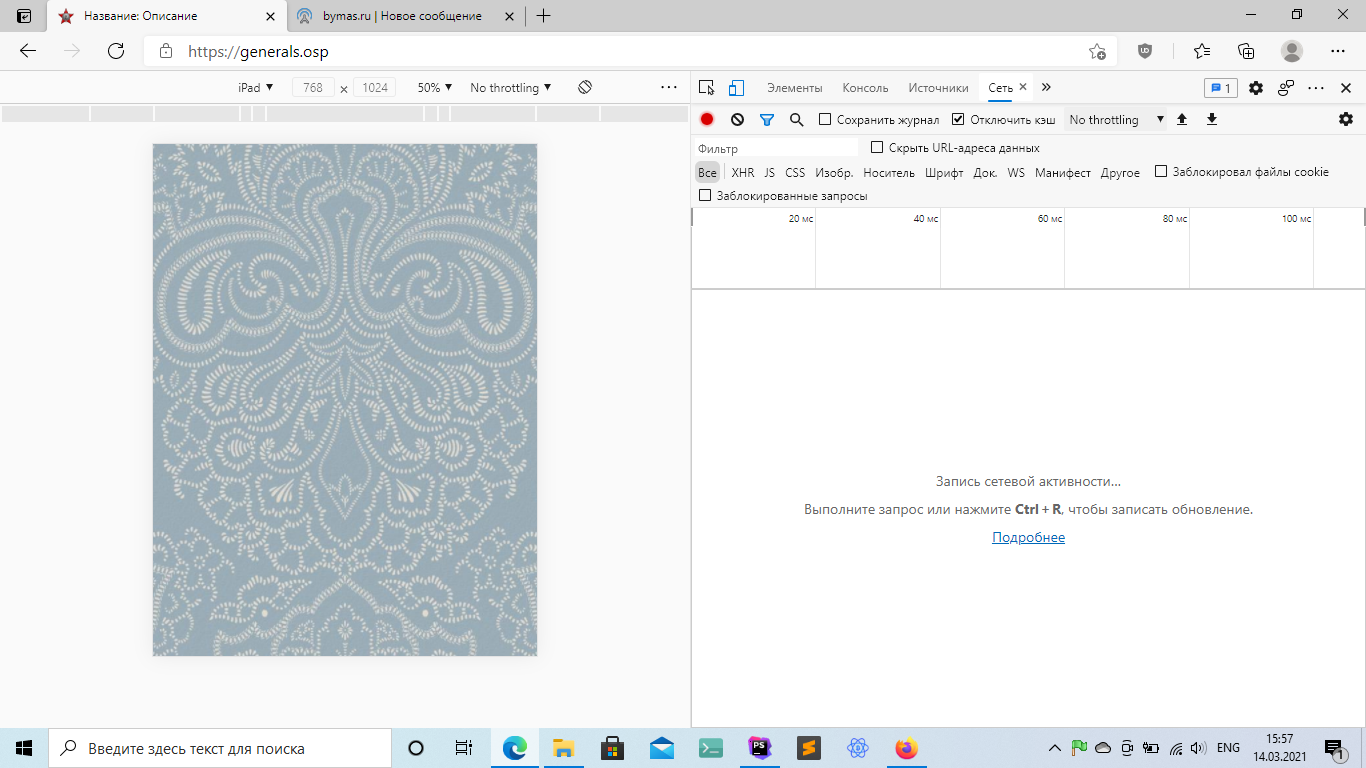Open the network settings gear icon
The image size is (1366, 768).
(1346, 119)
